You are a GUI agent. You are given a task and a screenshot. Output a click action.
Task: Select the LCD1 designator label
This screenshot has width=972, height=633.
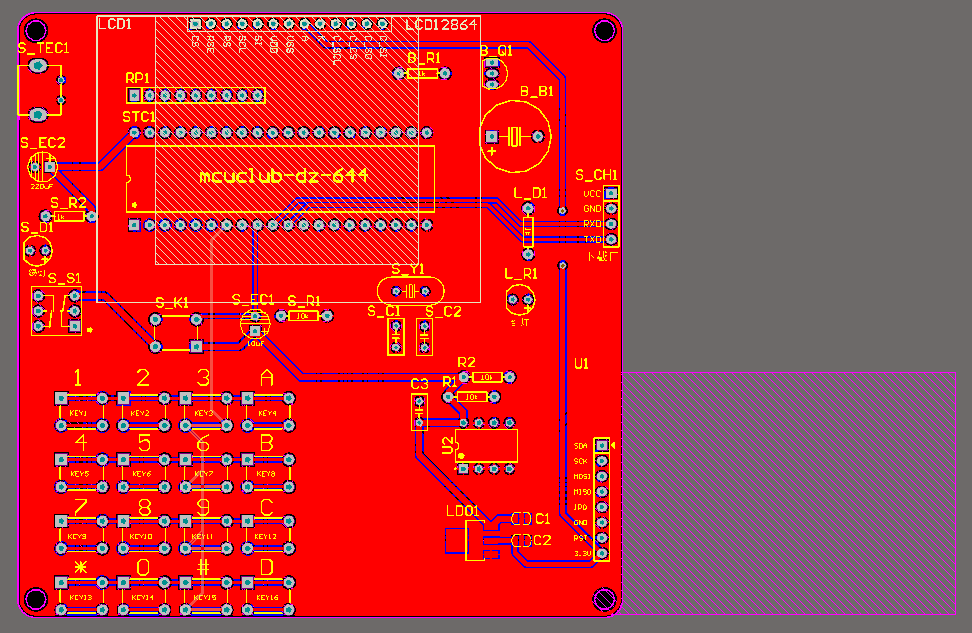click(115, 24)
